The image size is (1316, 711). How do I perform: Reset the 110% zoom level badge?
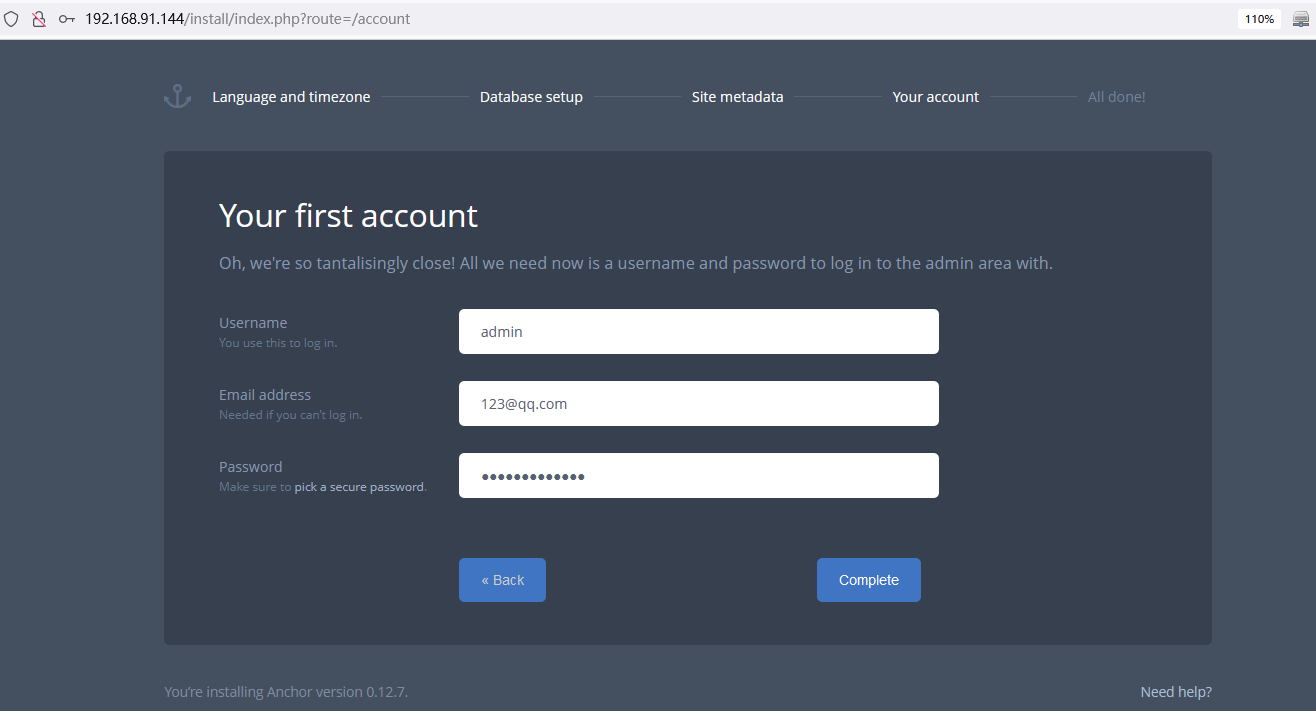(1259, 19)
